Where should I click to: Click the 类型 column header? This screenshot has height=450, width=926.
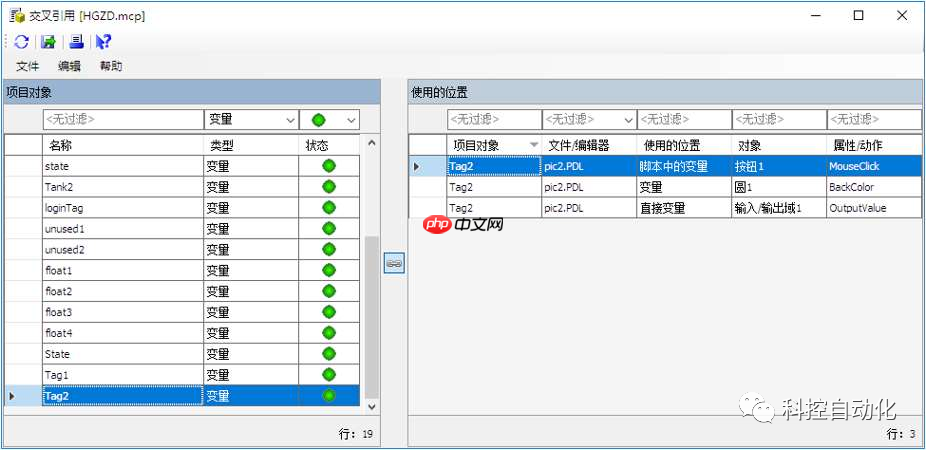pyautogui.click(x=251, y=145)
